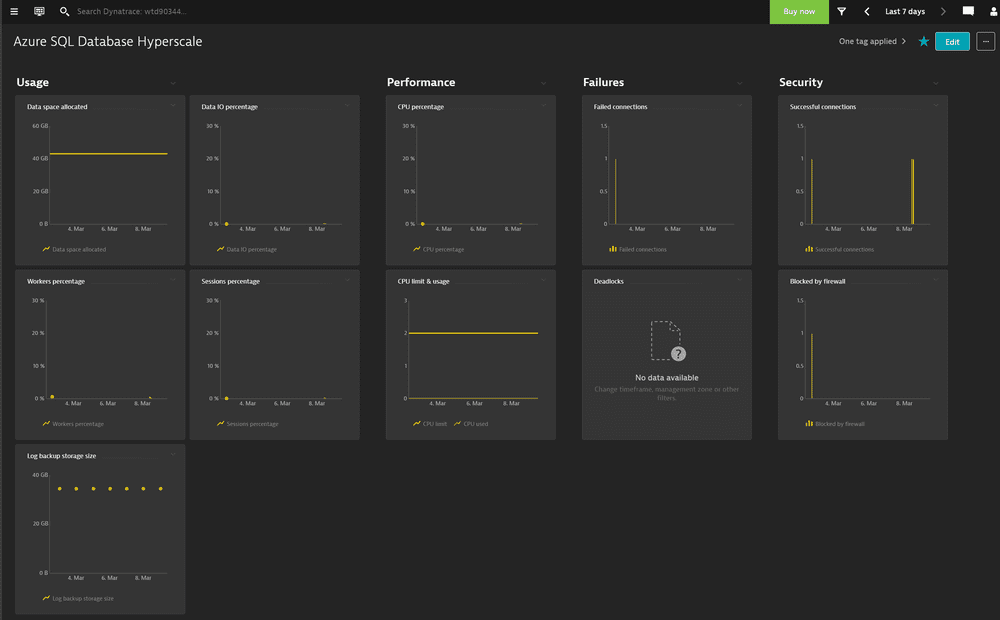Toggle the CPU limit series in the legend

tap(435, 423)
